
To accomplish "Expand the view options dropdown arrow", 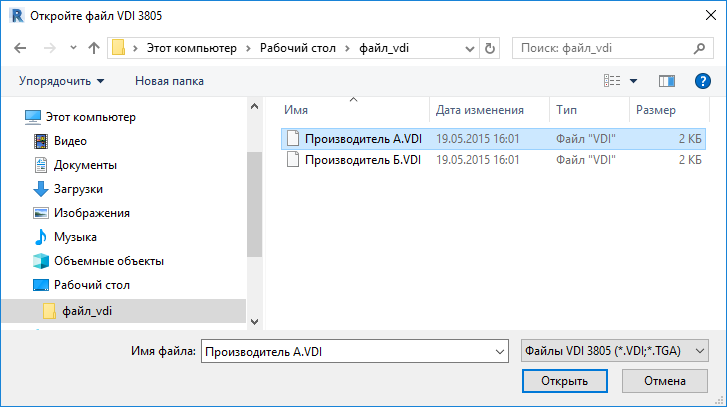I will [633, 81].
